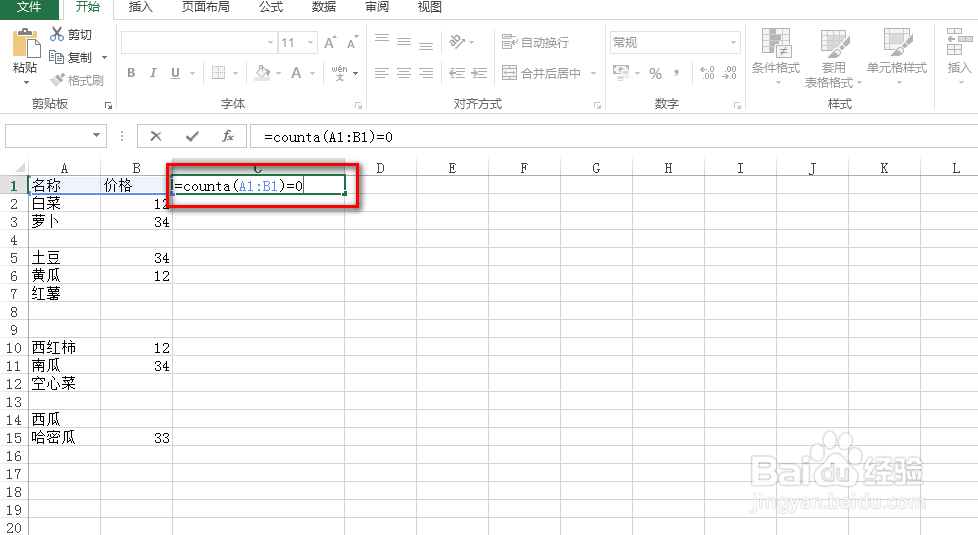Select row 8 header

[x=14, y=312]
